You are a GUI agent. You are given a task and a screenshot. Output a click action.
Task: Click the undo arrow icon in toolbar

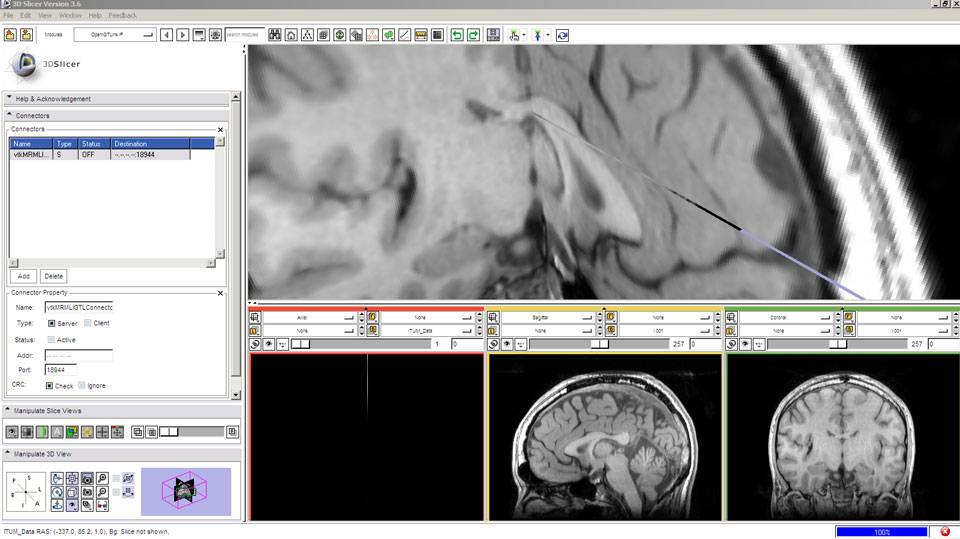[x=456, y=35]
